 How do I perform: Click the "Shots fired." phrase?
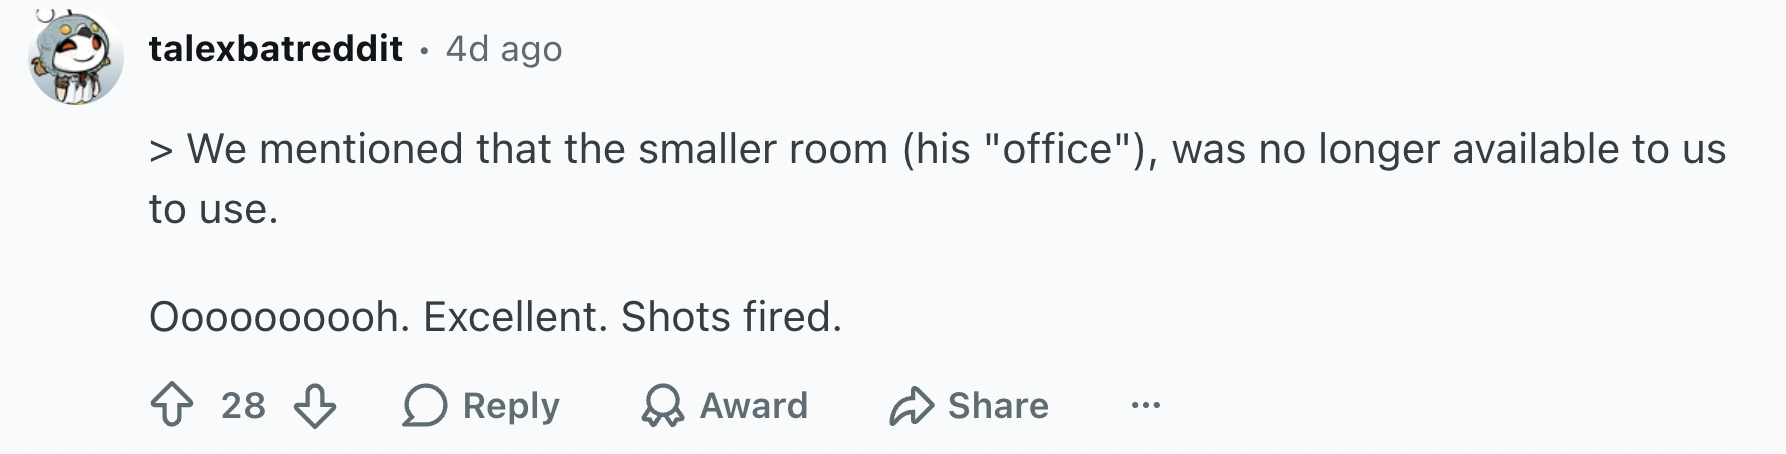point(732,317)
